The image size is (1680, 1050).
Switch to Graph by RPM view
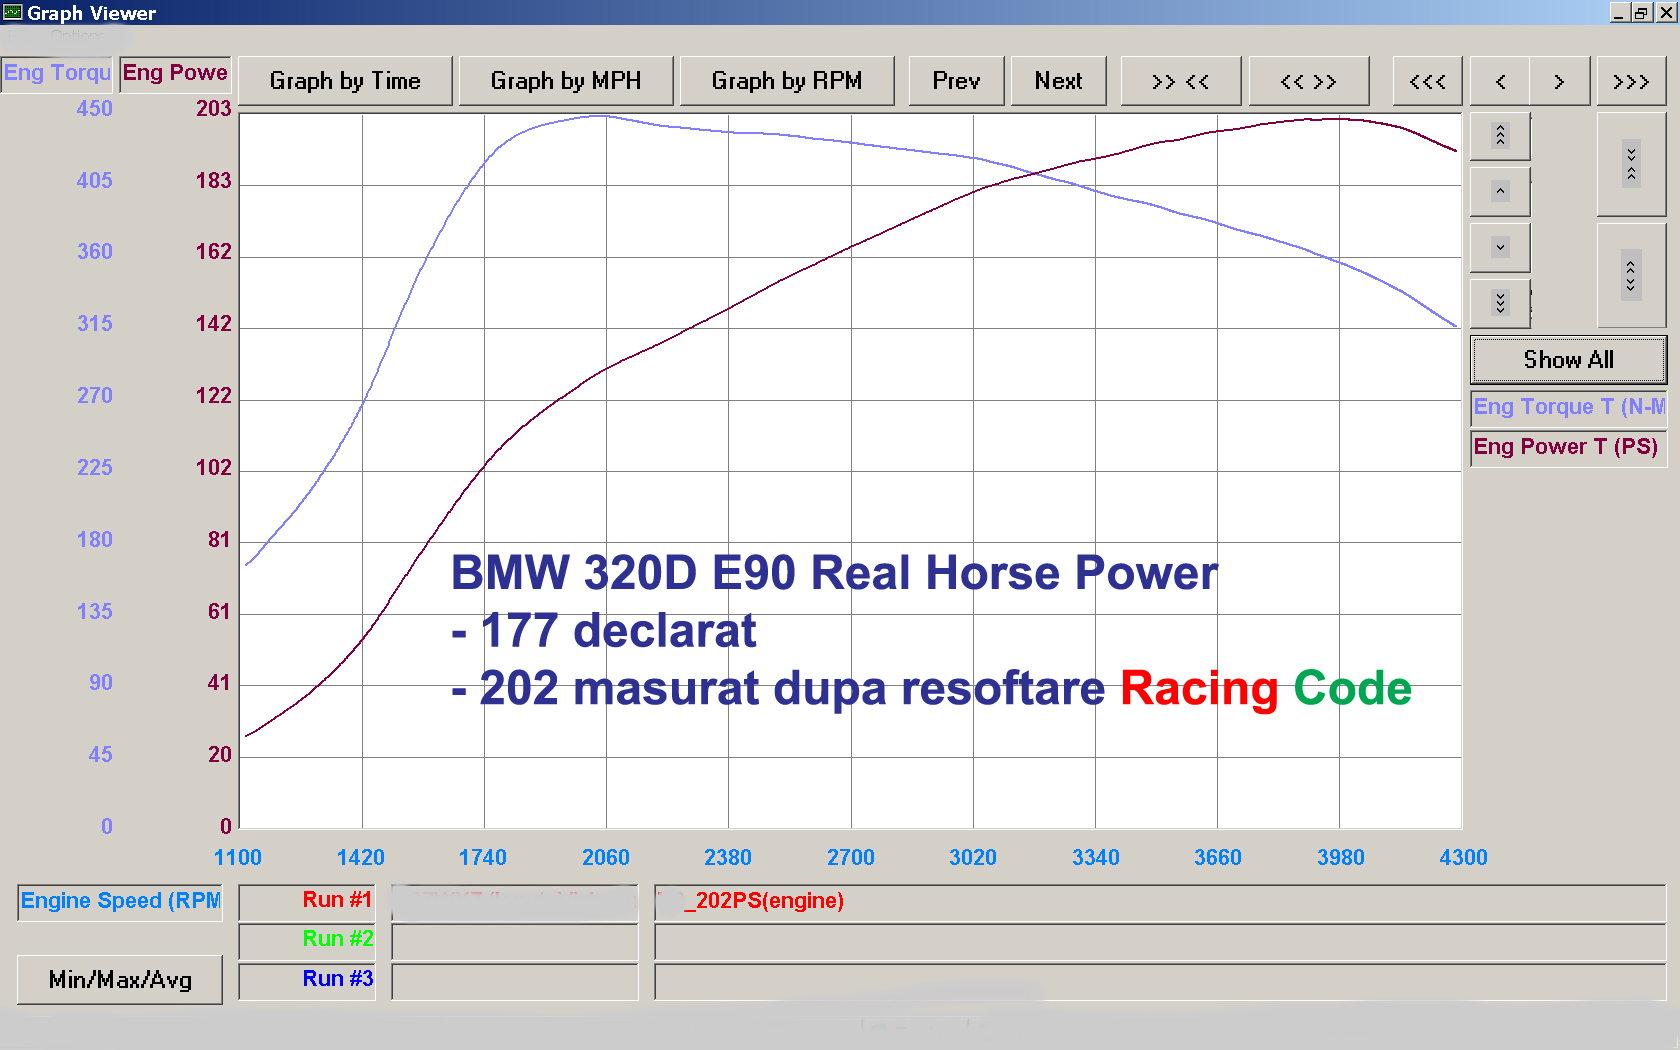click(x=787, y=82)
